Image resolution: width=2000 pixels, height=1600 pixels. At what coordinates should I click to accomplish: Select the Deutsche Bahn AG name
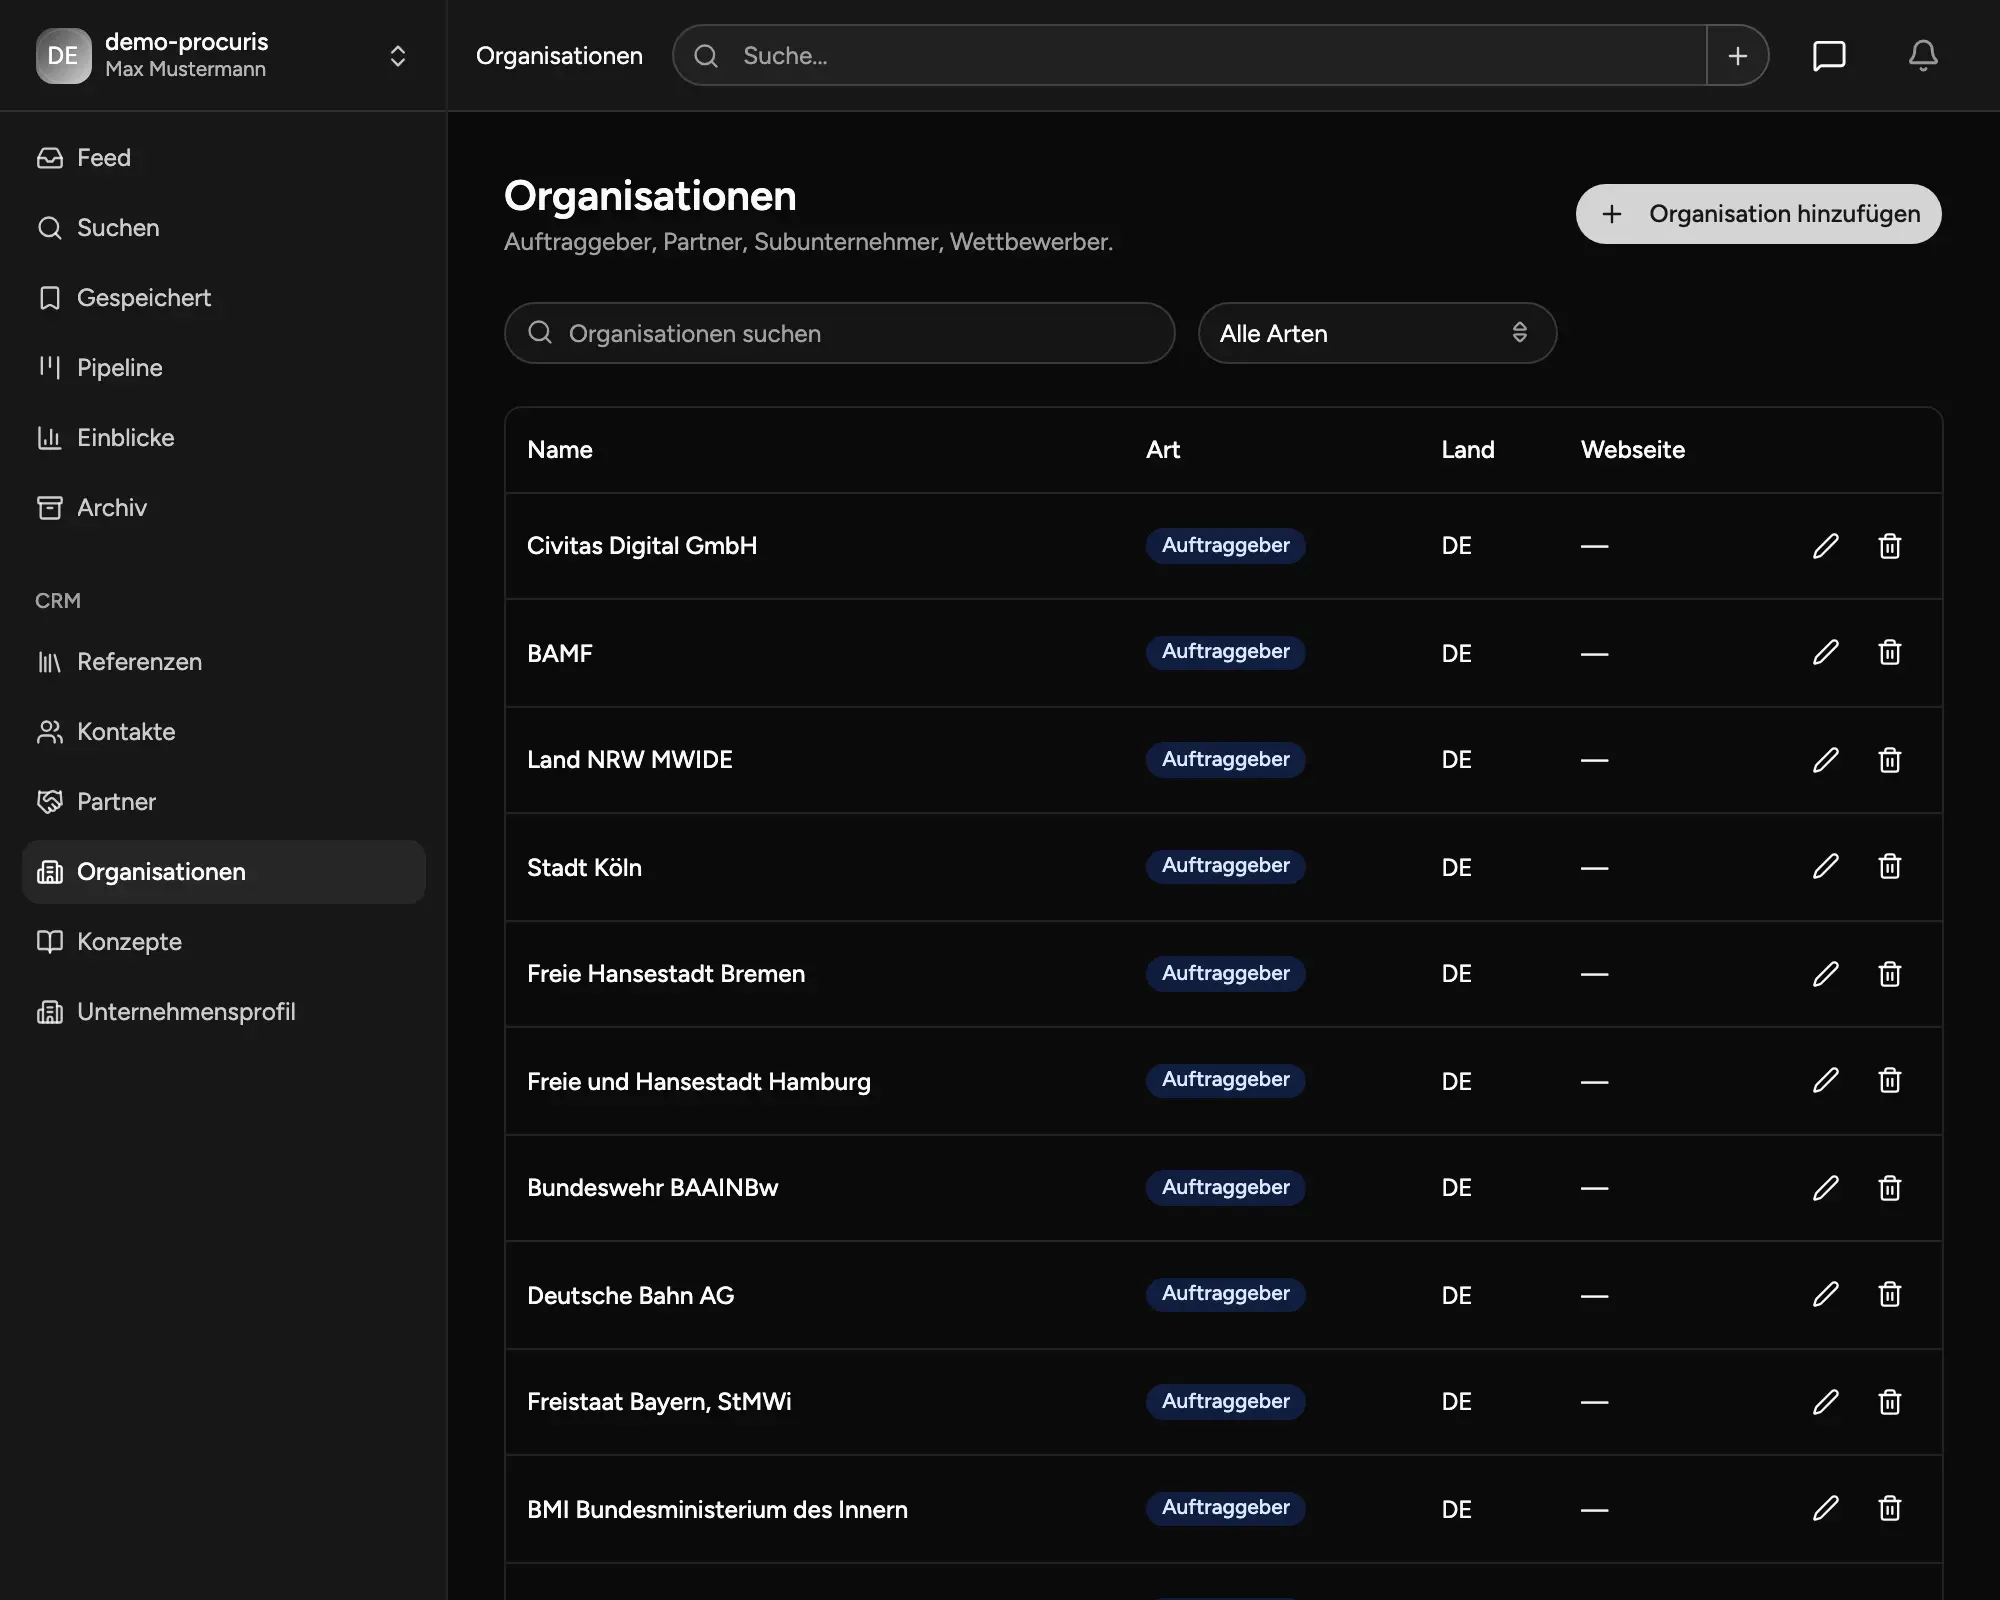pyautogui.click(x=631, y=1295)
